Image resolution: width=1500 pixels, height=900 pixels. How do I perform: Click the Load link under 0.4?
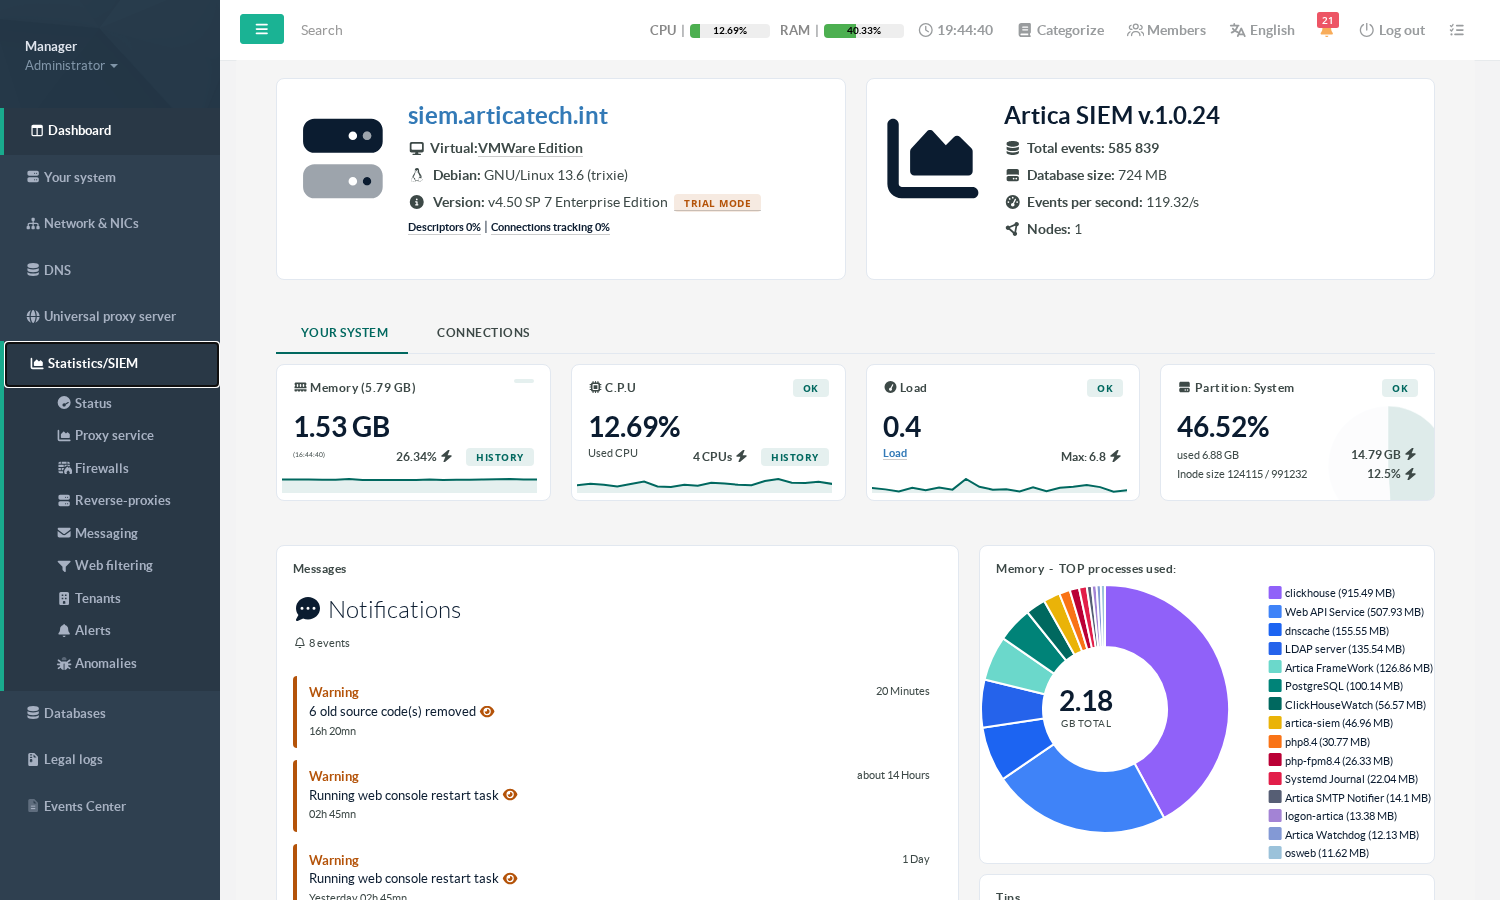(x=895, y=453)
